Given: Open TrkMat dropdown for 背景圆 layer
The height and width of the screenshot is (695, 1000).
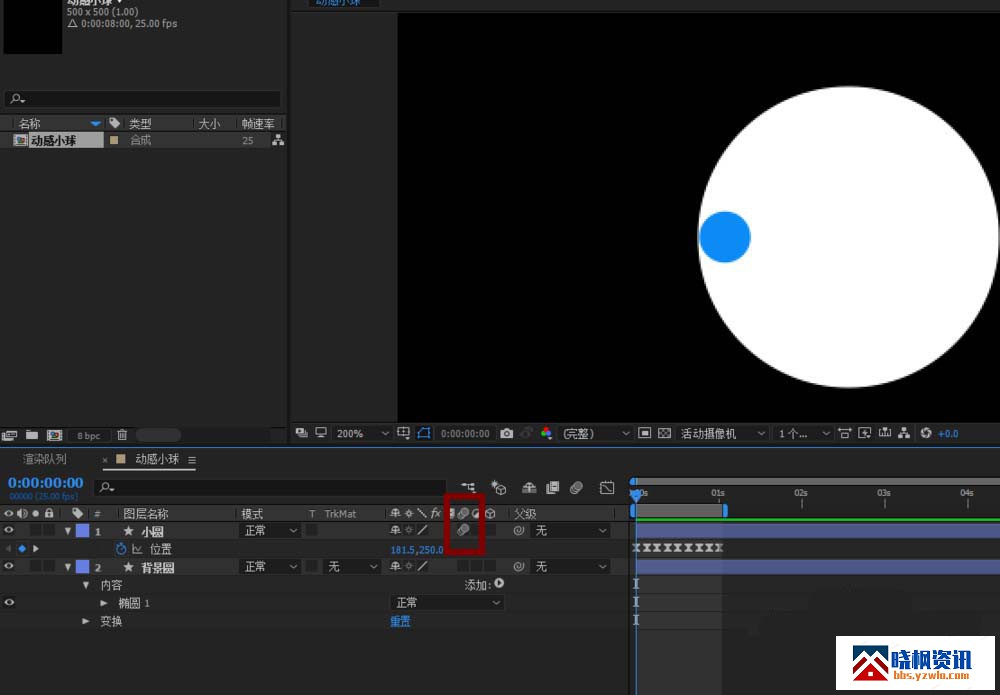Looking at the screenshot, I should click(x=352, y=566).
